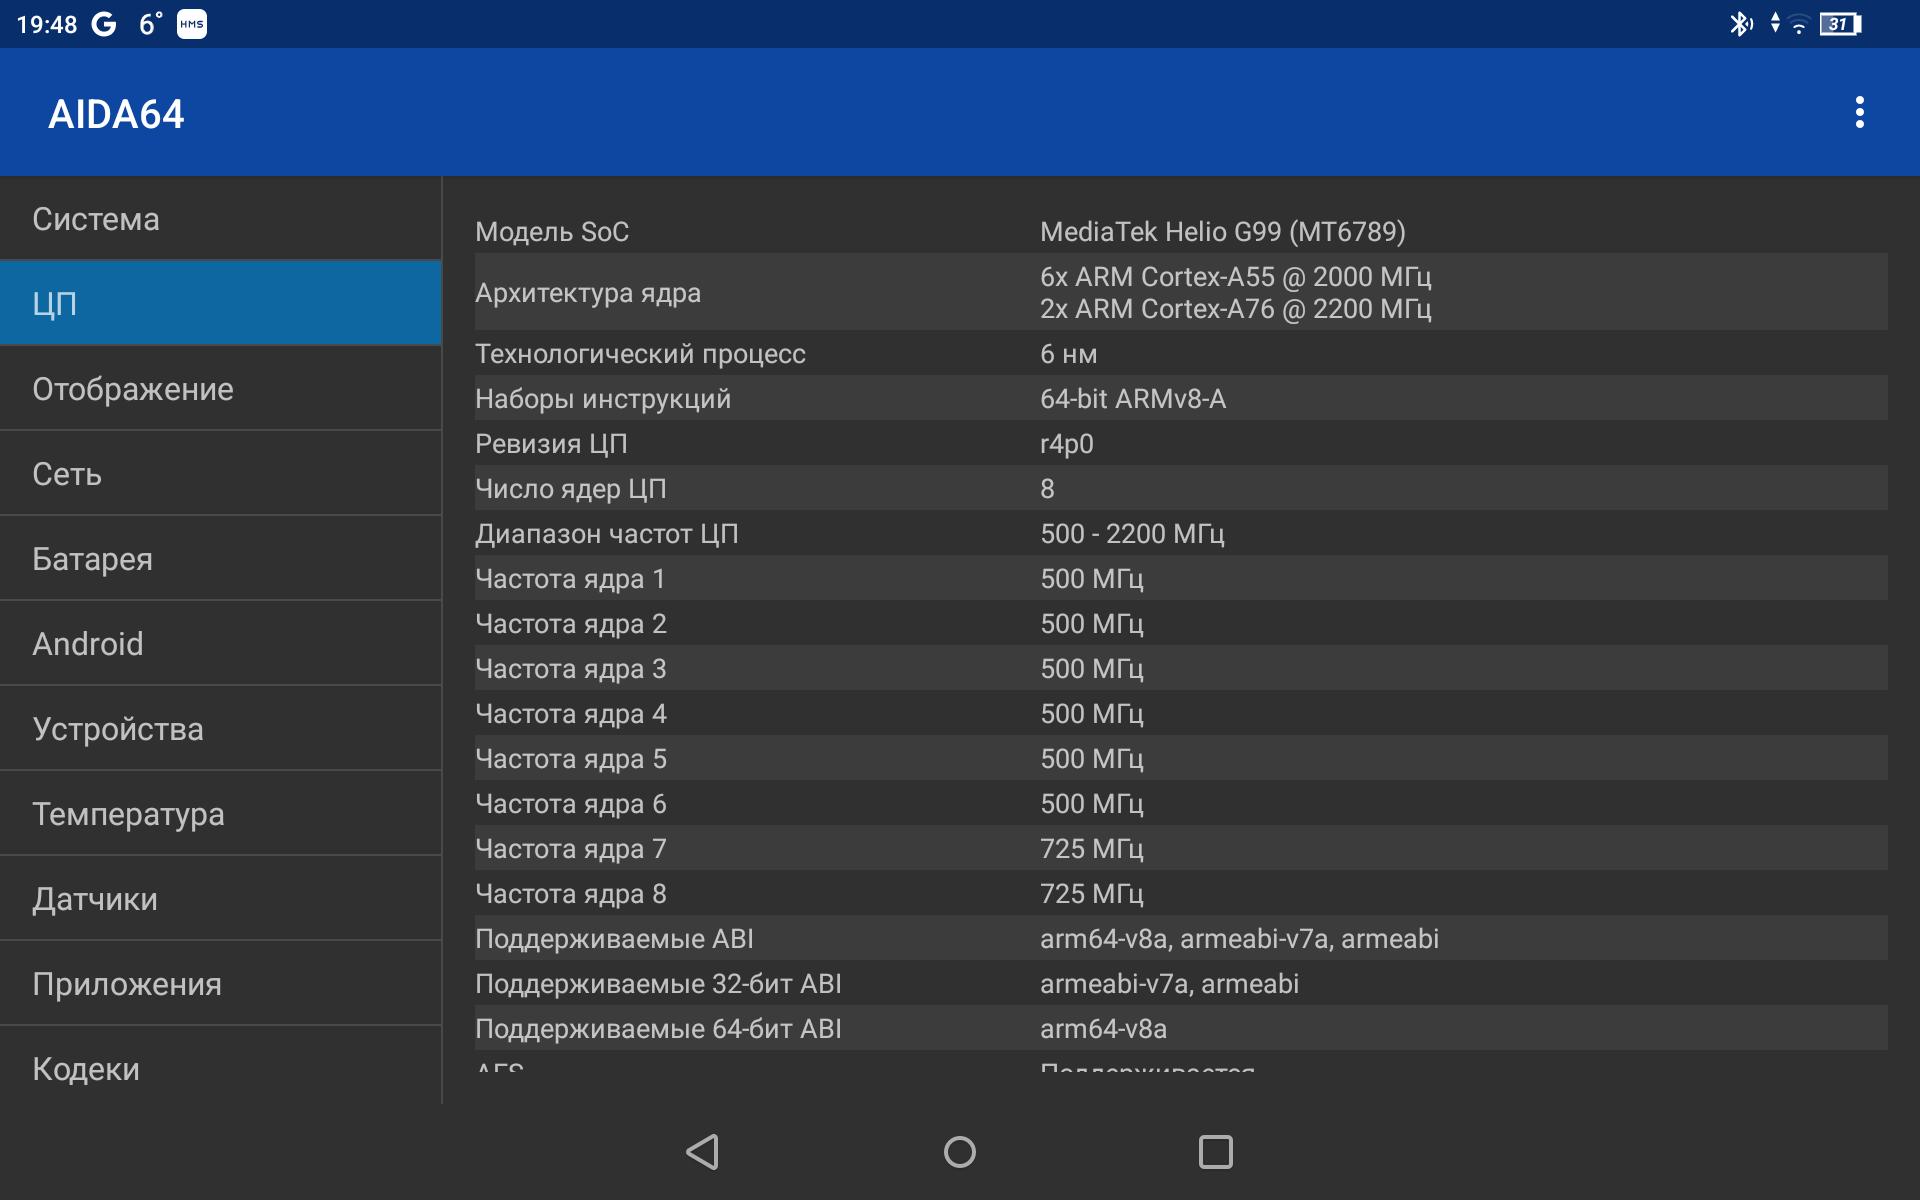Screen dimensions: 1920x1200
Task: Open the three-dot overflow menu
Action: pos(1859,113)
